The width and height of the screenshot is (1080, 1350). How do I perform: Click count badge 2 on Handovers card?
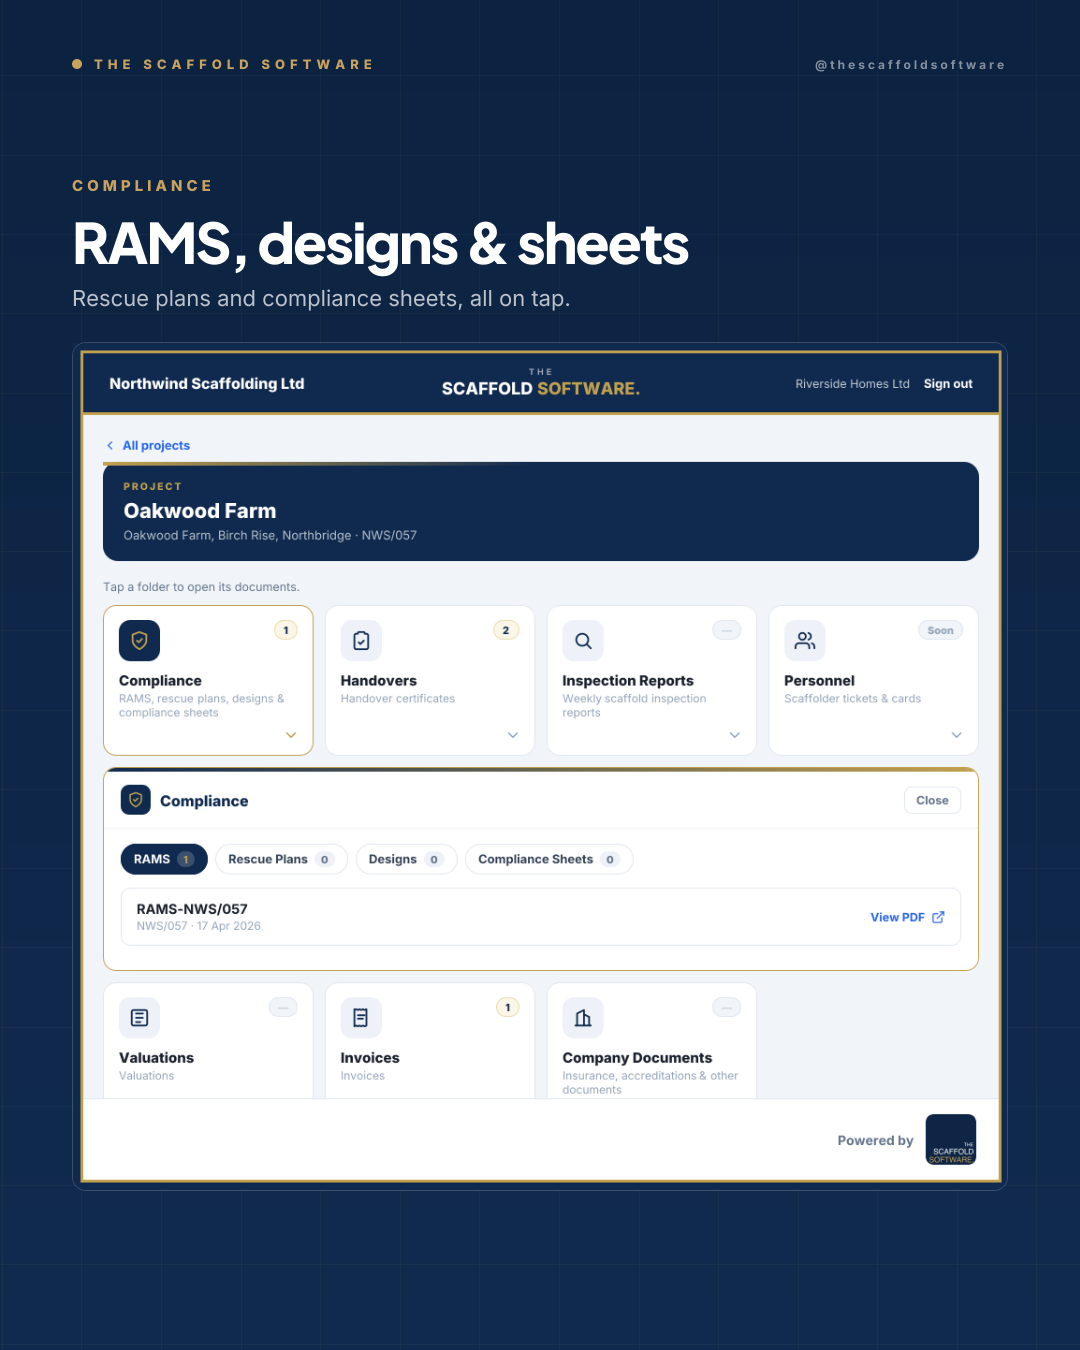point(506,630)
